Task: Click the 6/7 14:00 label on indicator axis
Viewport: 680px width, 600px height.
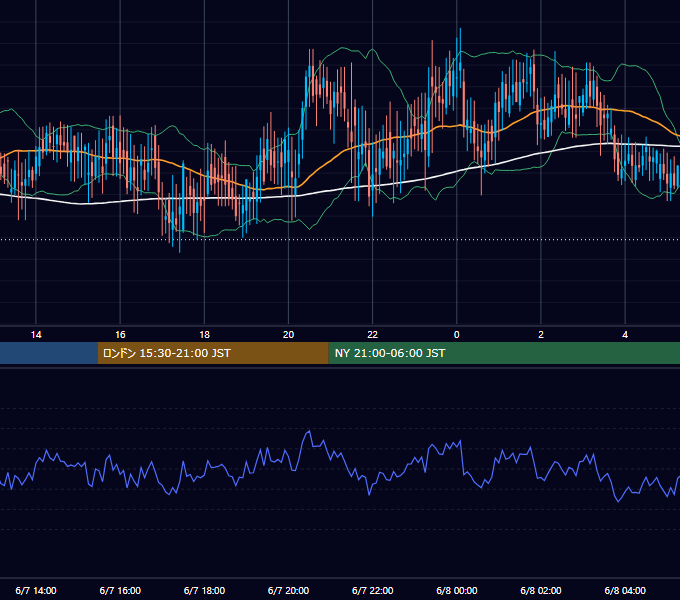Action: coord(36,590)
